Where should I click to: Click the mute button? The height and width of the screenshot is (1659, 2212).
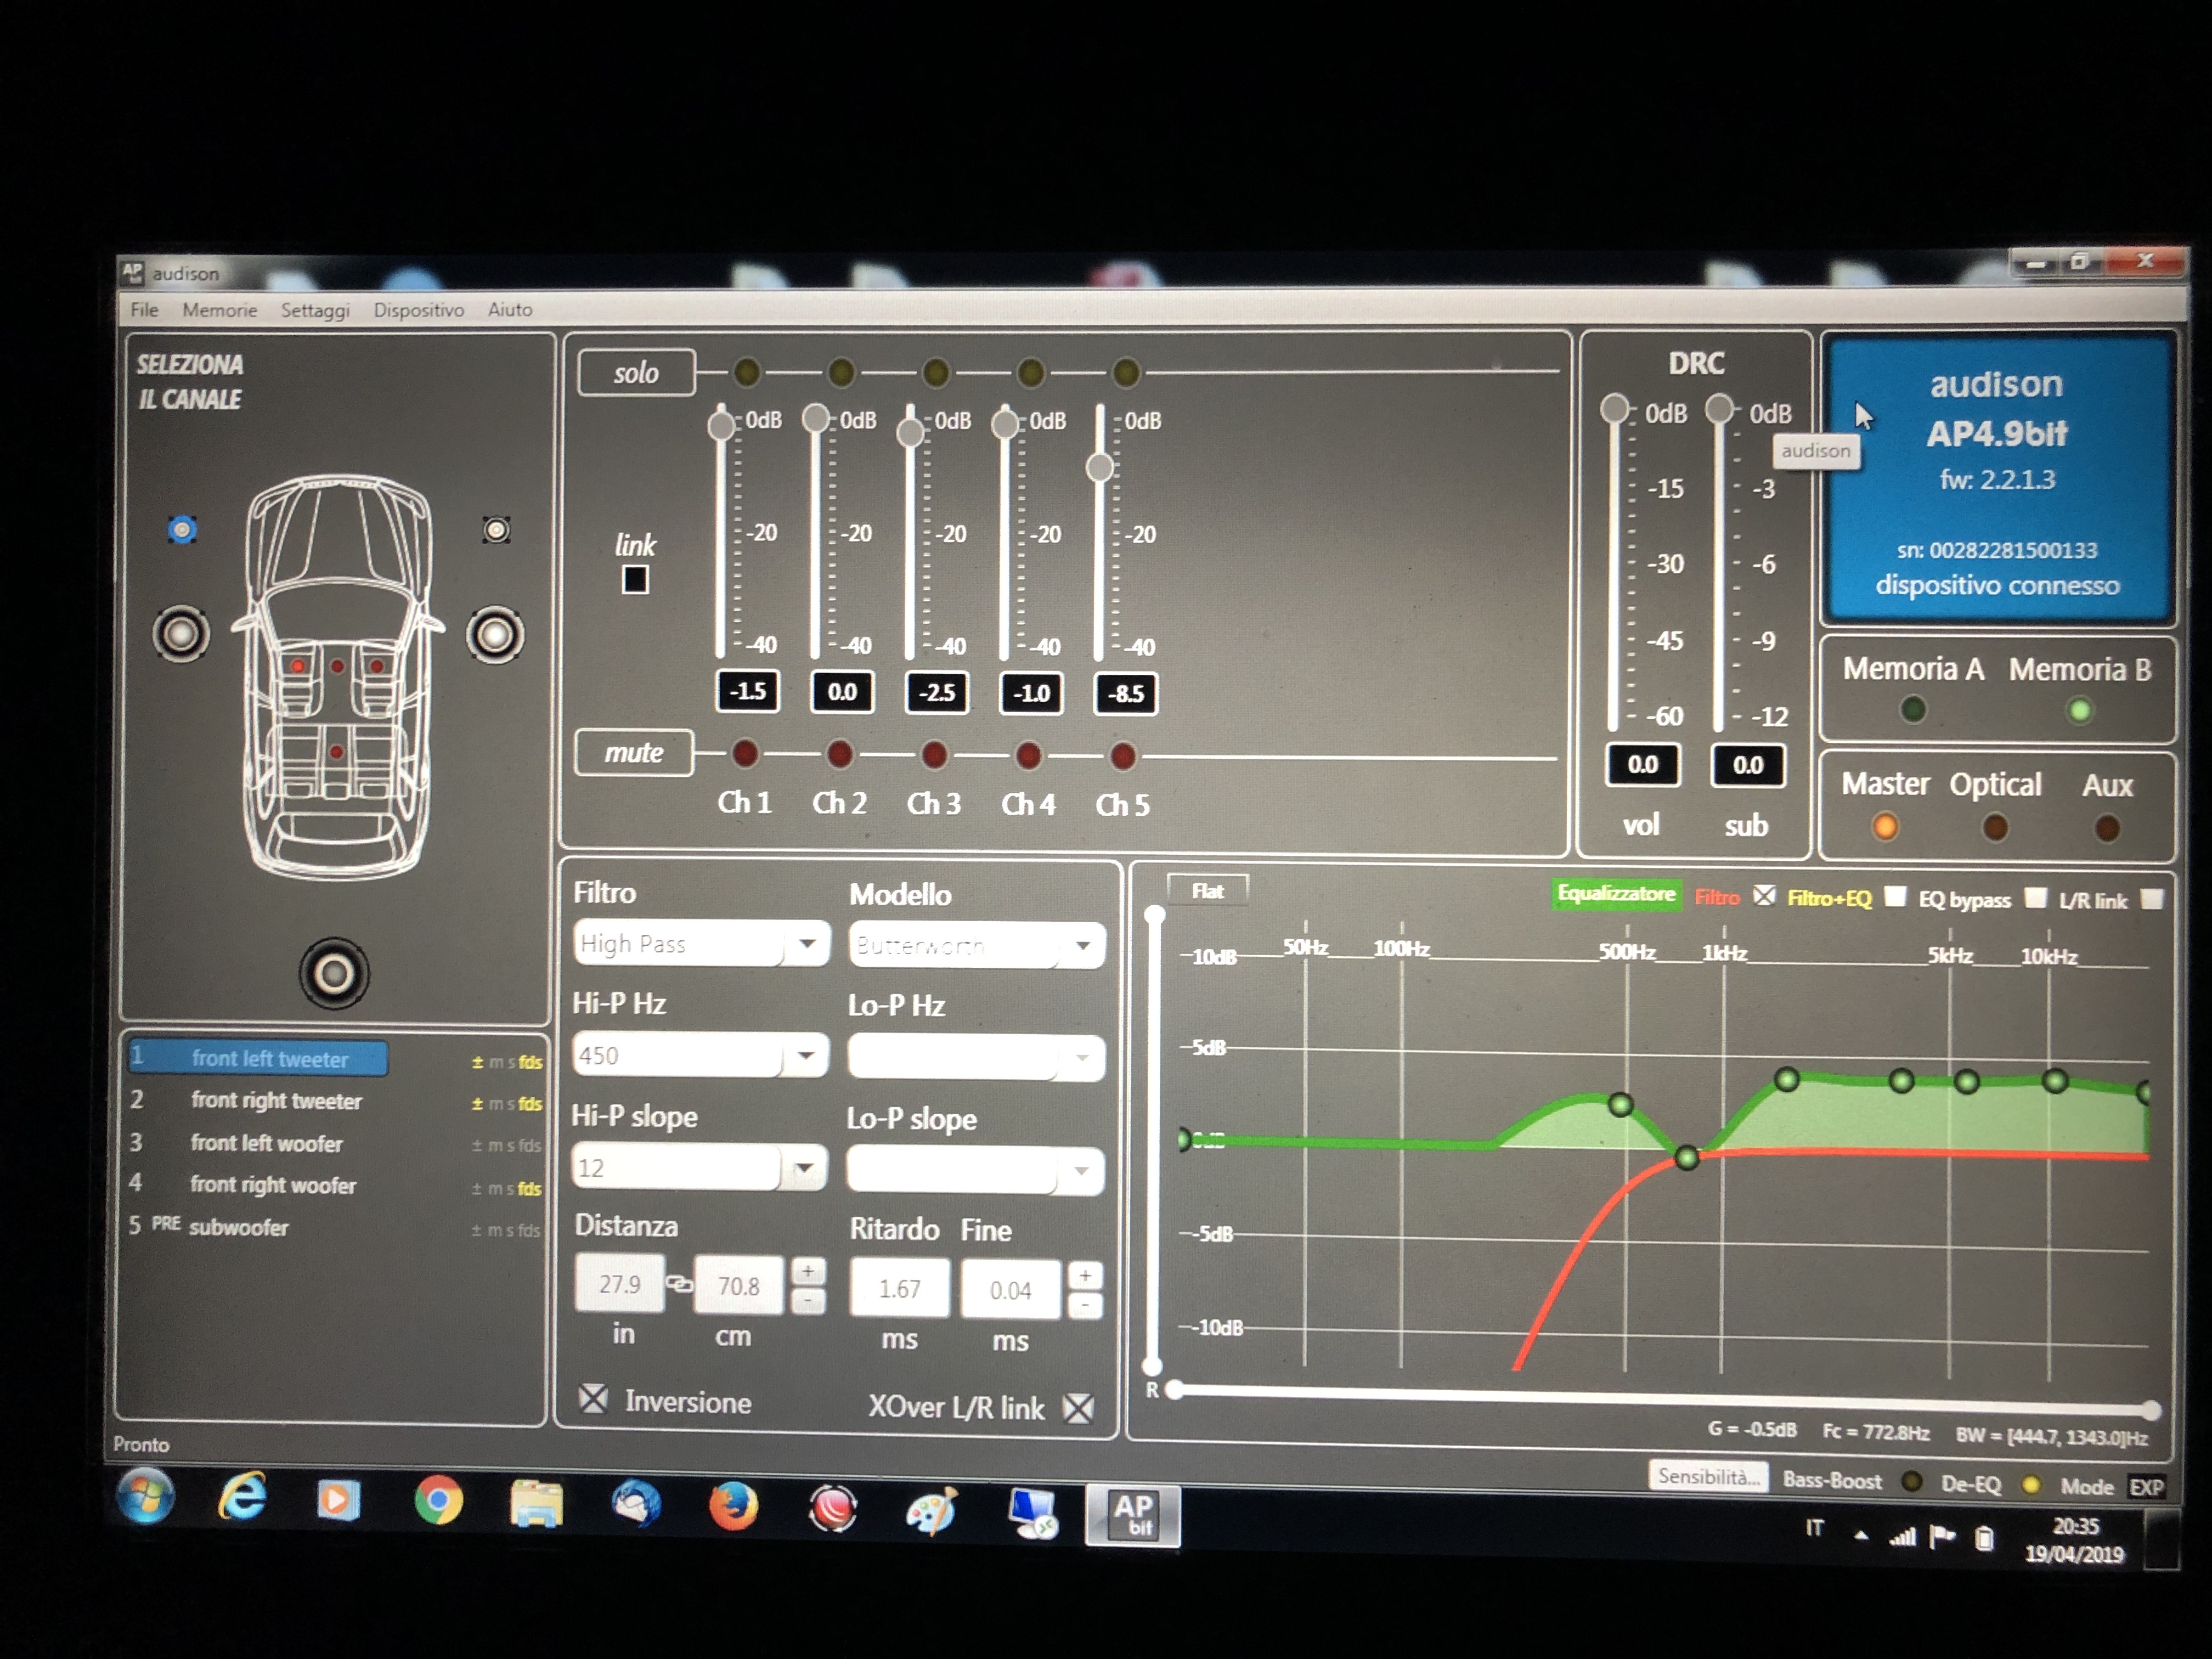tap(633, 752)
